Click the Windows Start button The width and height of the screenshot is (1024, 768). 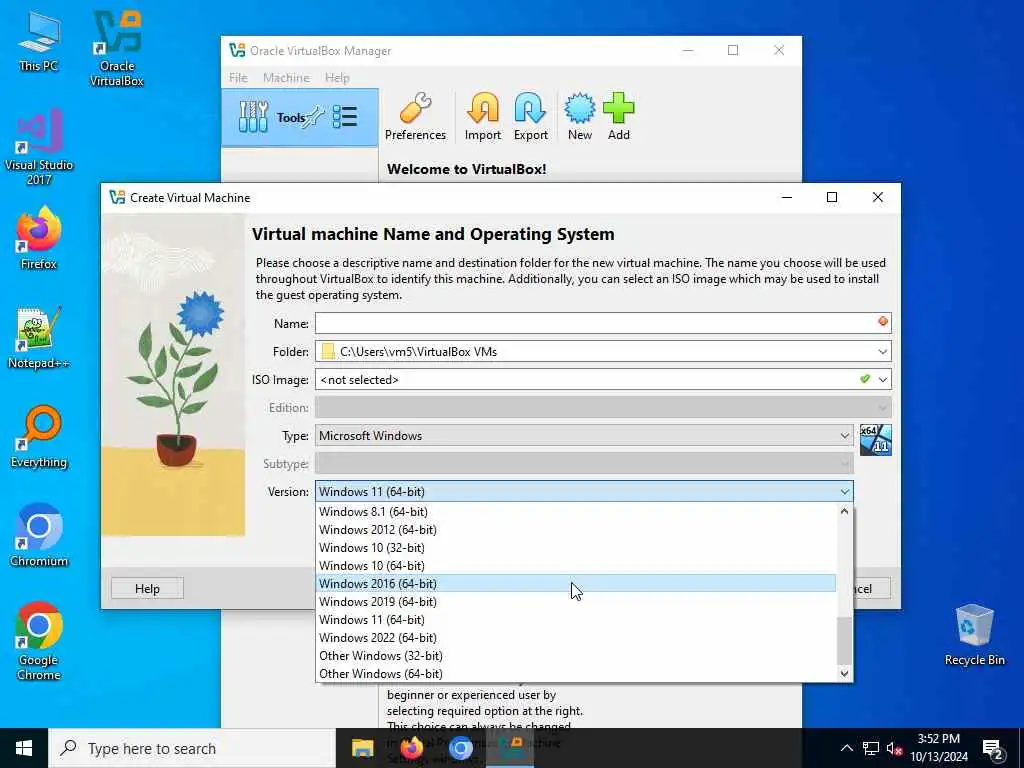(x=24, y=748)
